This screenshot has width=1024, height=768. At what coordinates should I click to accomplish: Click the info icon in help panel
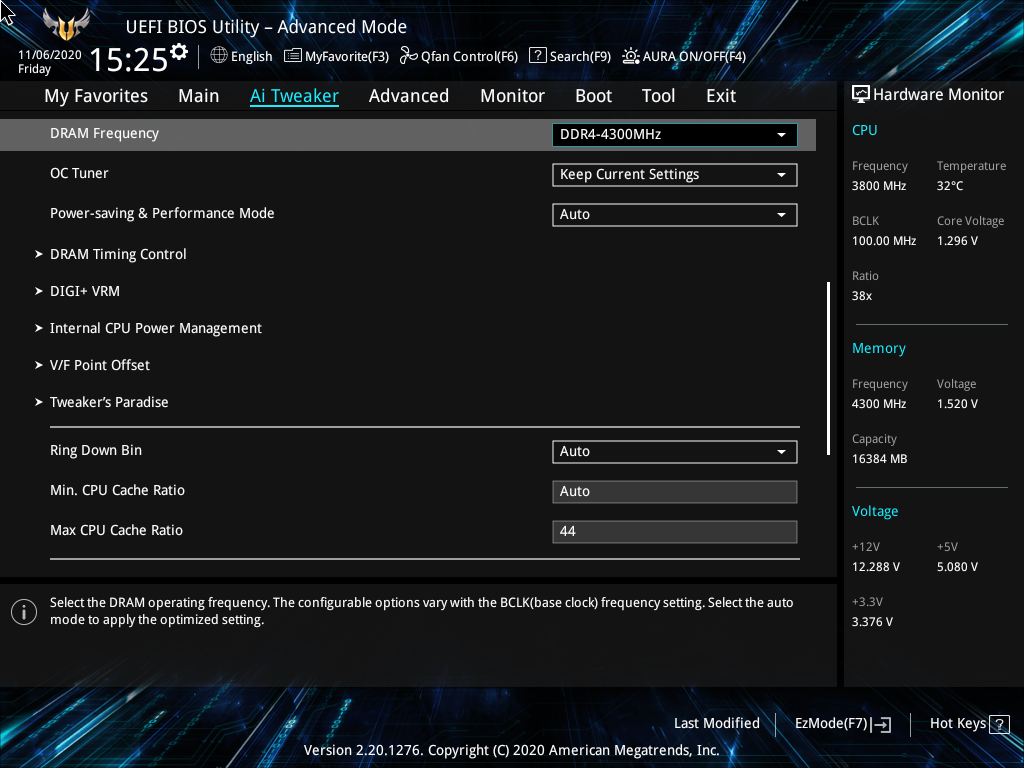(24, 612)
